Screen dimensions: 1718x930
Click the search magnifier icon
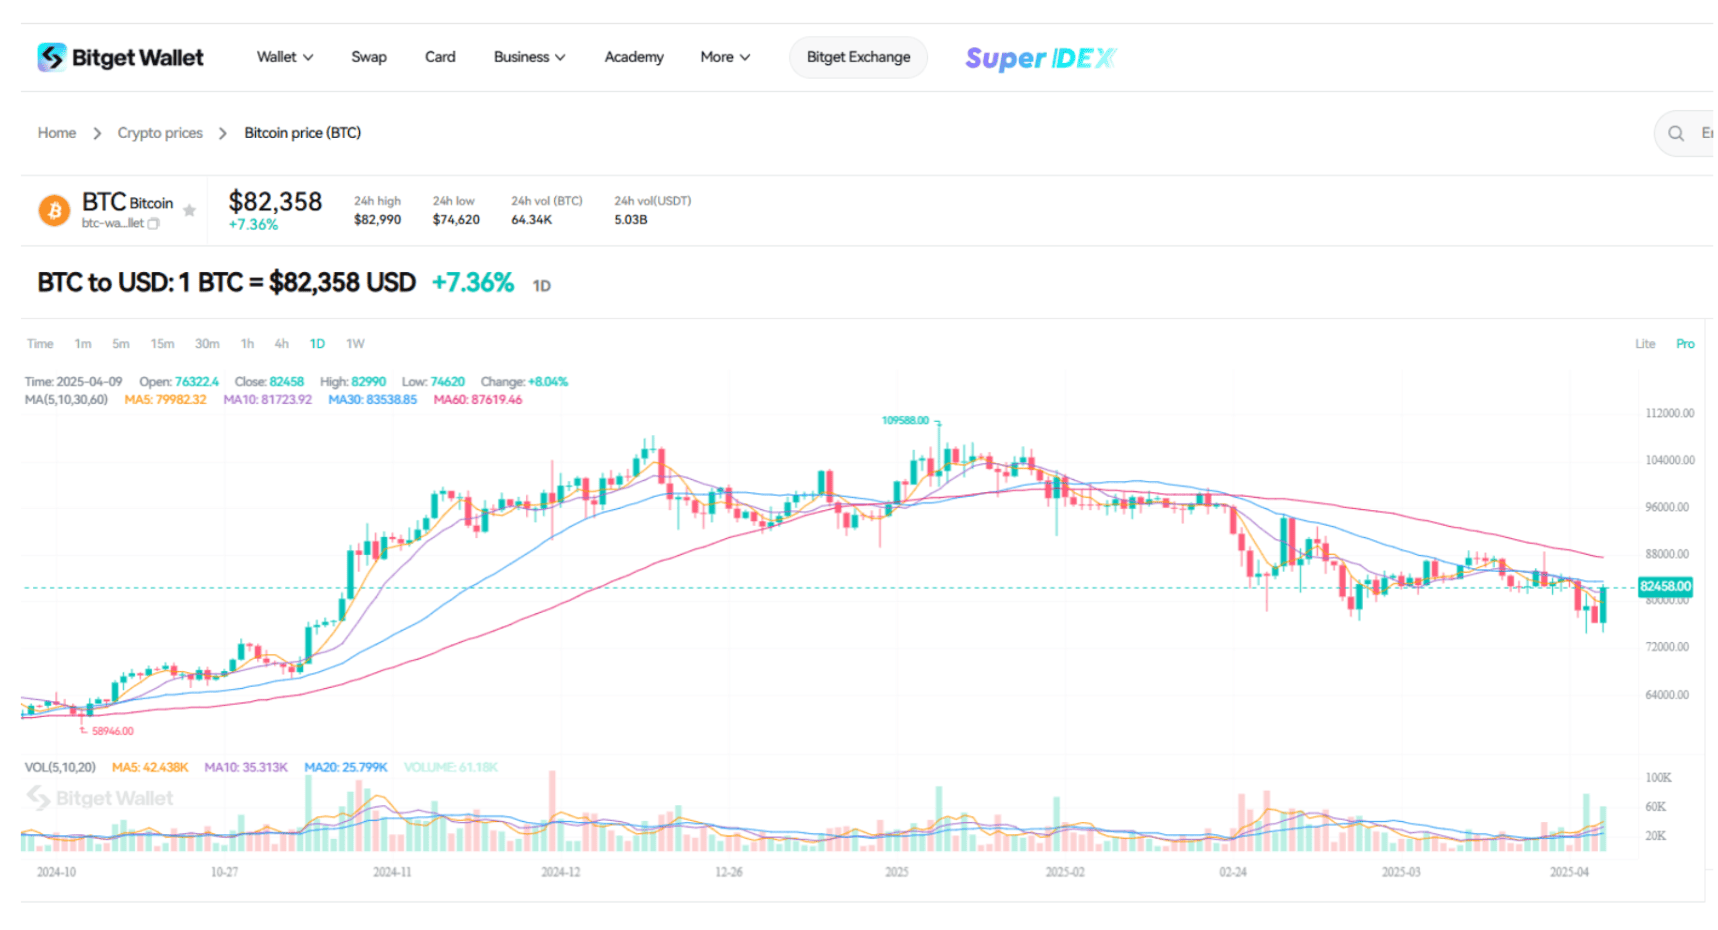[1676, 133]
